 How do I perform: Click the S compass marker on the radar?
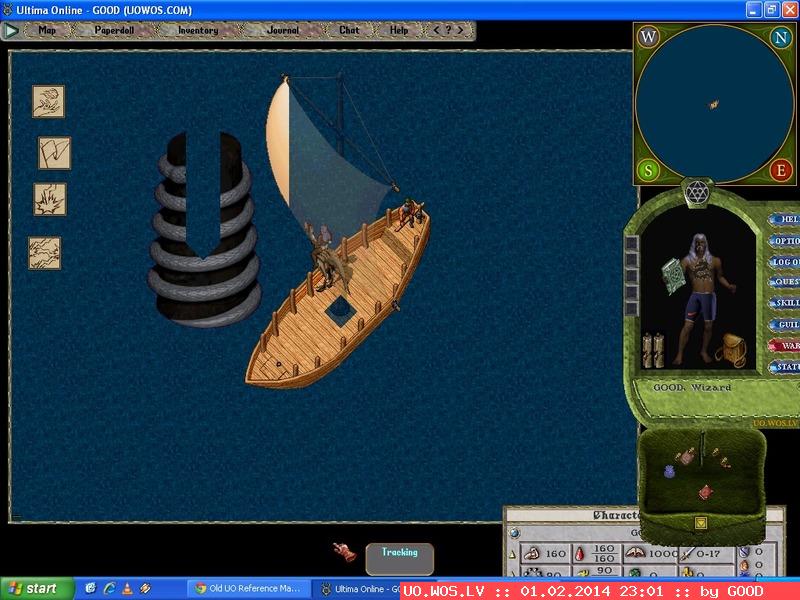click(648, 170)
